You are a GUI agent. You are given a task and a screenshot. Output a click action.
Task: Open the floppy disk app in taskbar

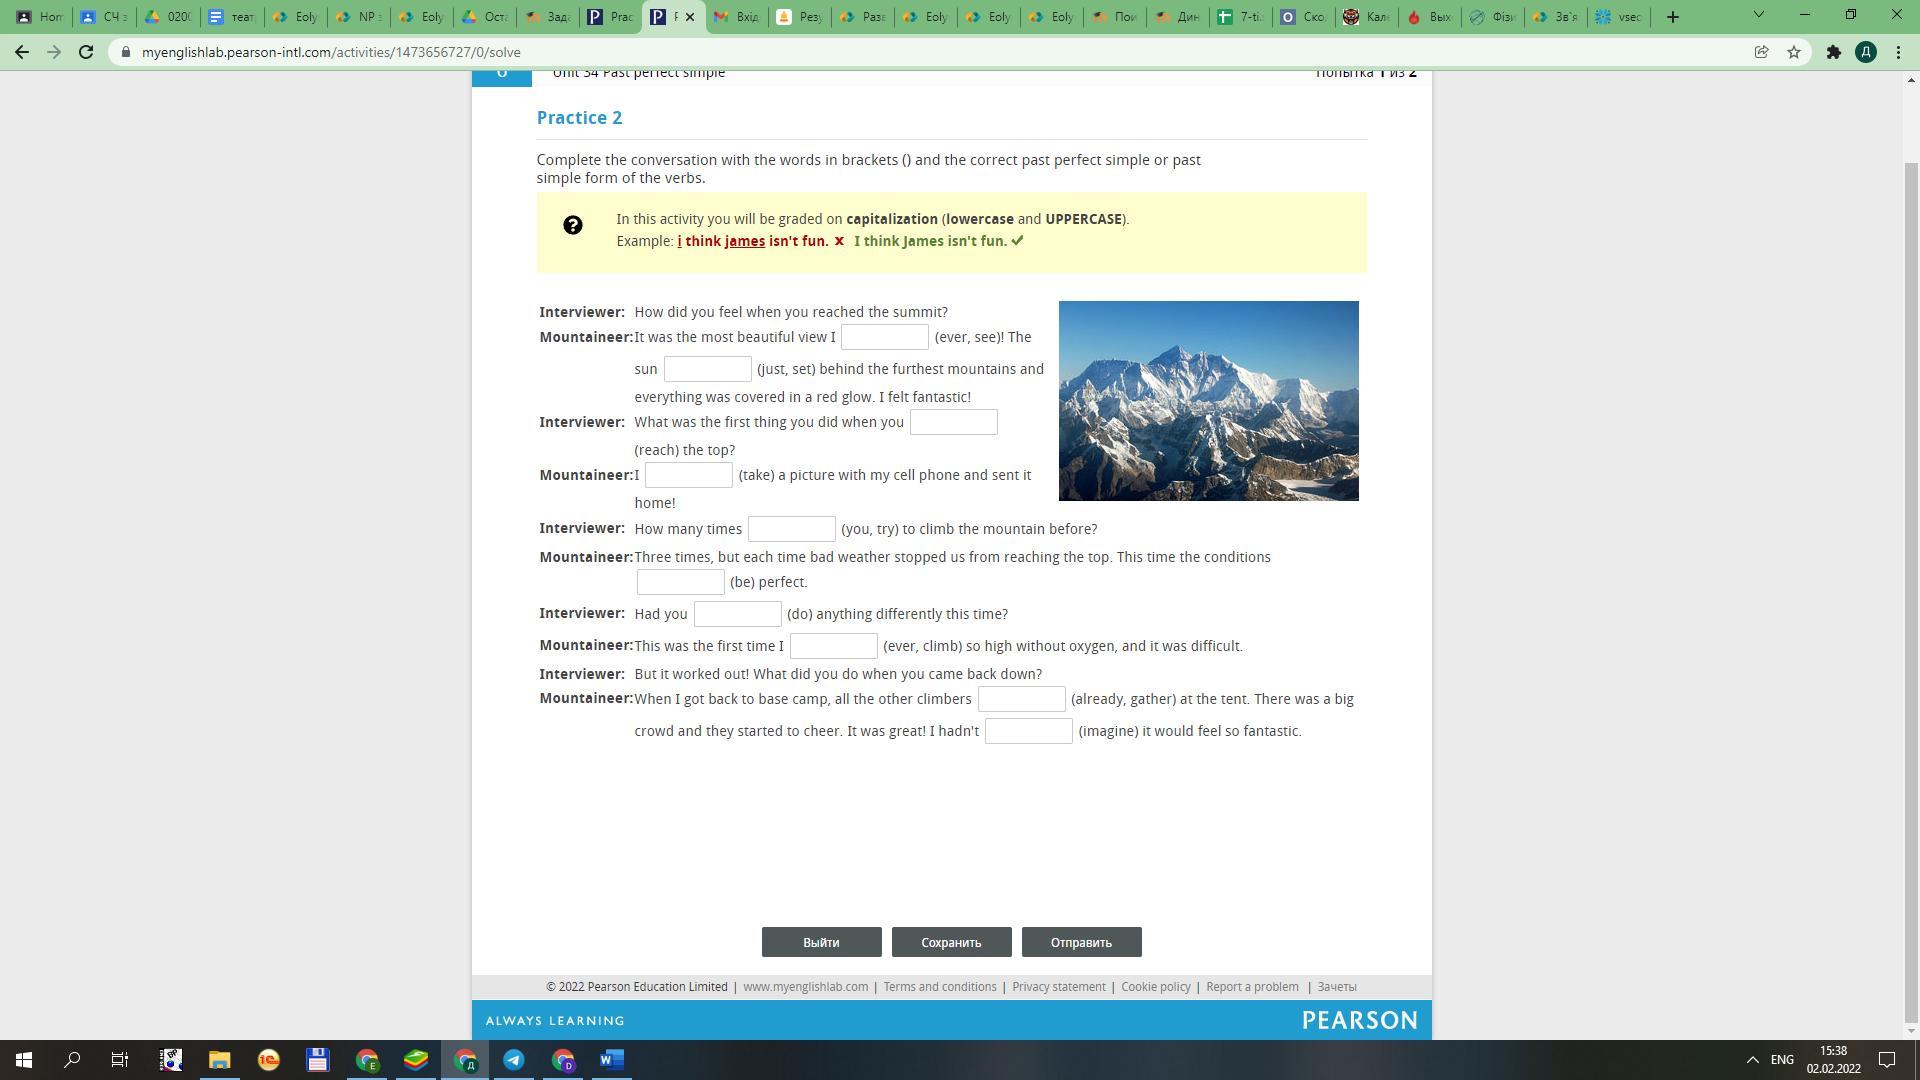(x=317, y=1060)
